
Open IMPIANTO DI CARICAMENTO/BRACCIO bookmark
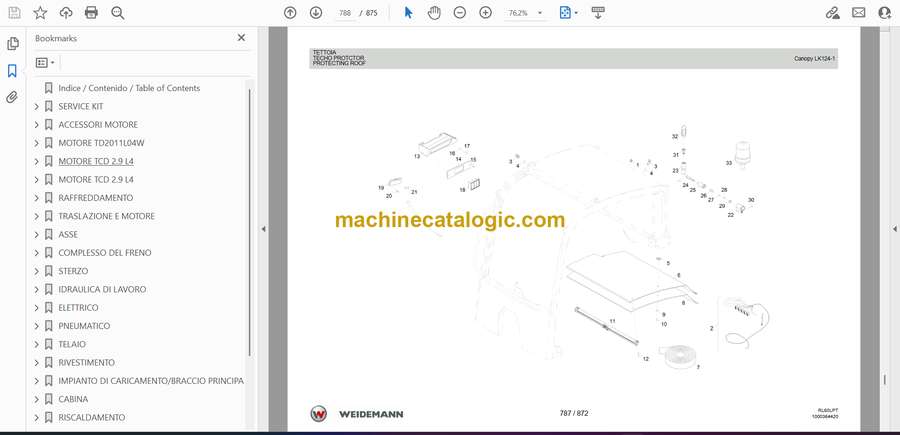[151, 381]
